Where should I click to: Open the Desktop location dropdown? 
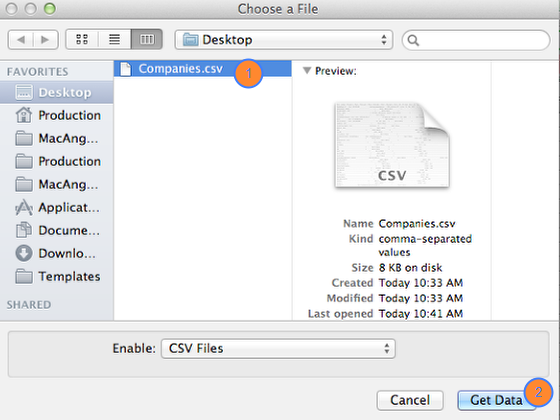coord(284,40)
